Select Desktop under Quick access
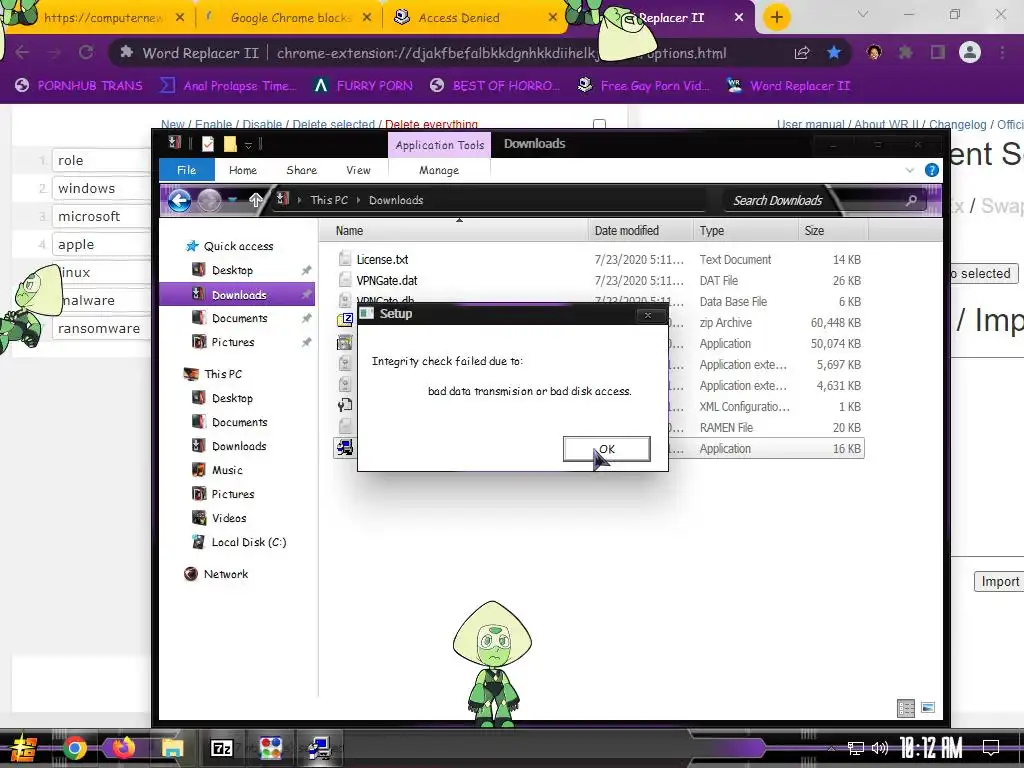Viewport: 1024px width, 768px height. (x=232, y=270)
